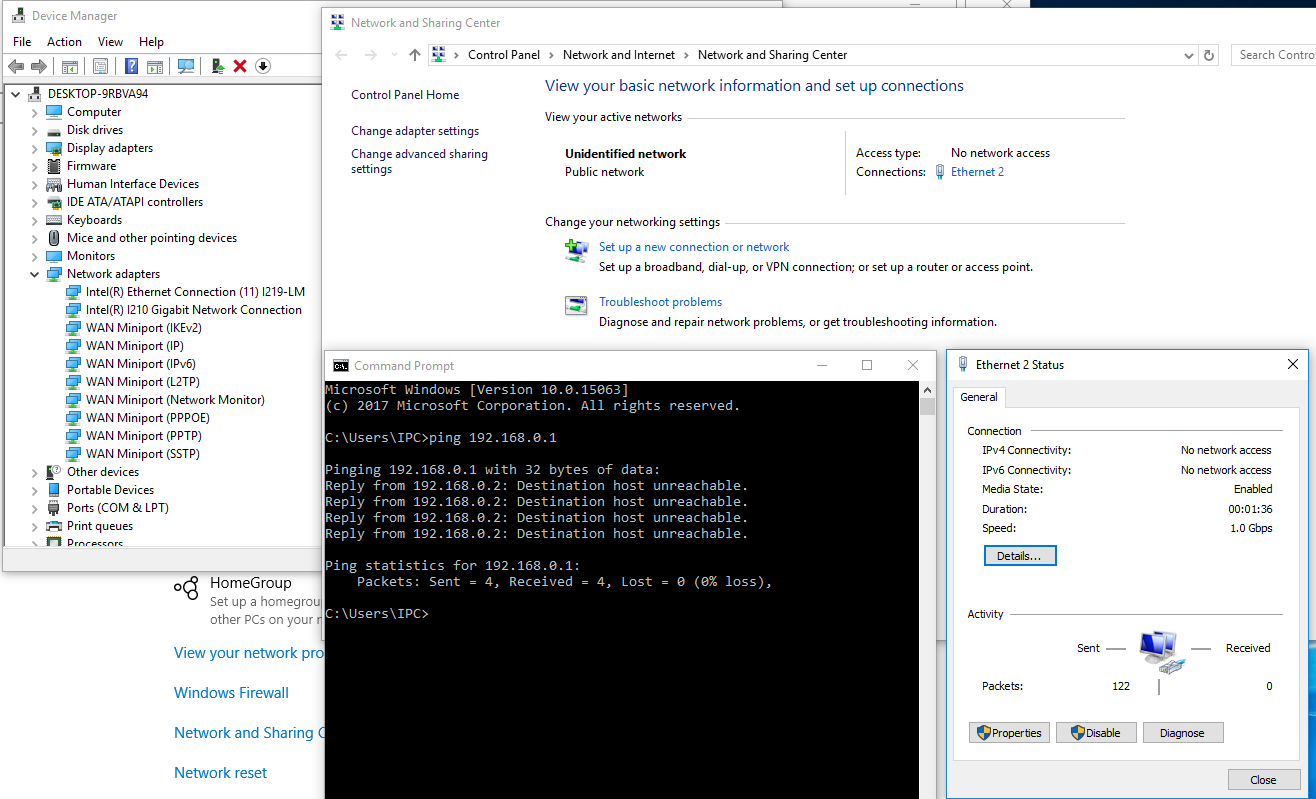Click the Properties toolbar icon in Device Manager
The width and height of the screenshot is (1316, 799).
101,66
